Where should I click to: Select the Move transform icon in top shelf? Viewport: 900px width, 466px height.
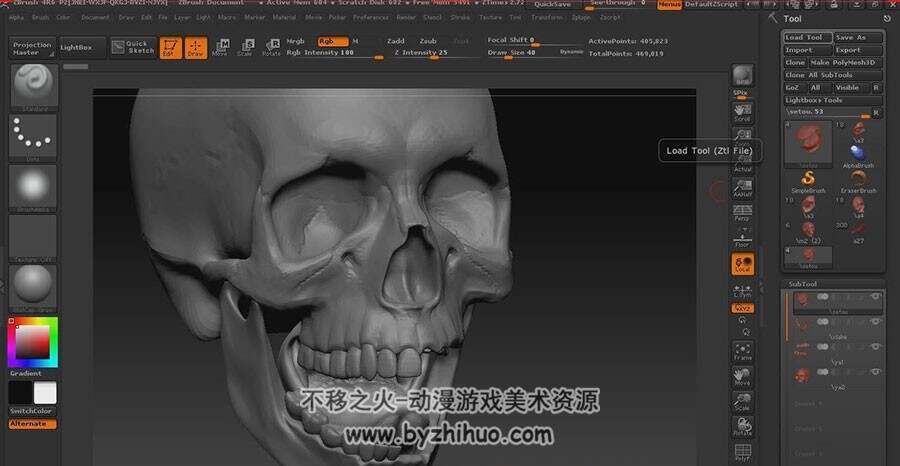(x=221, y=48)
